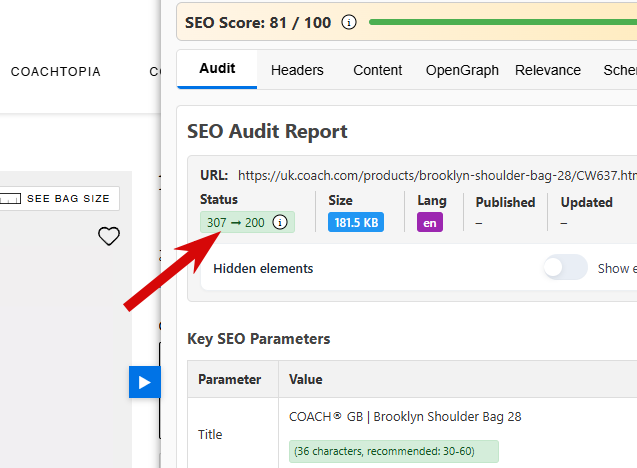Click the Parameter column header

(230, 380)
